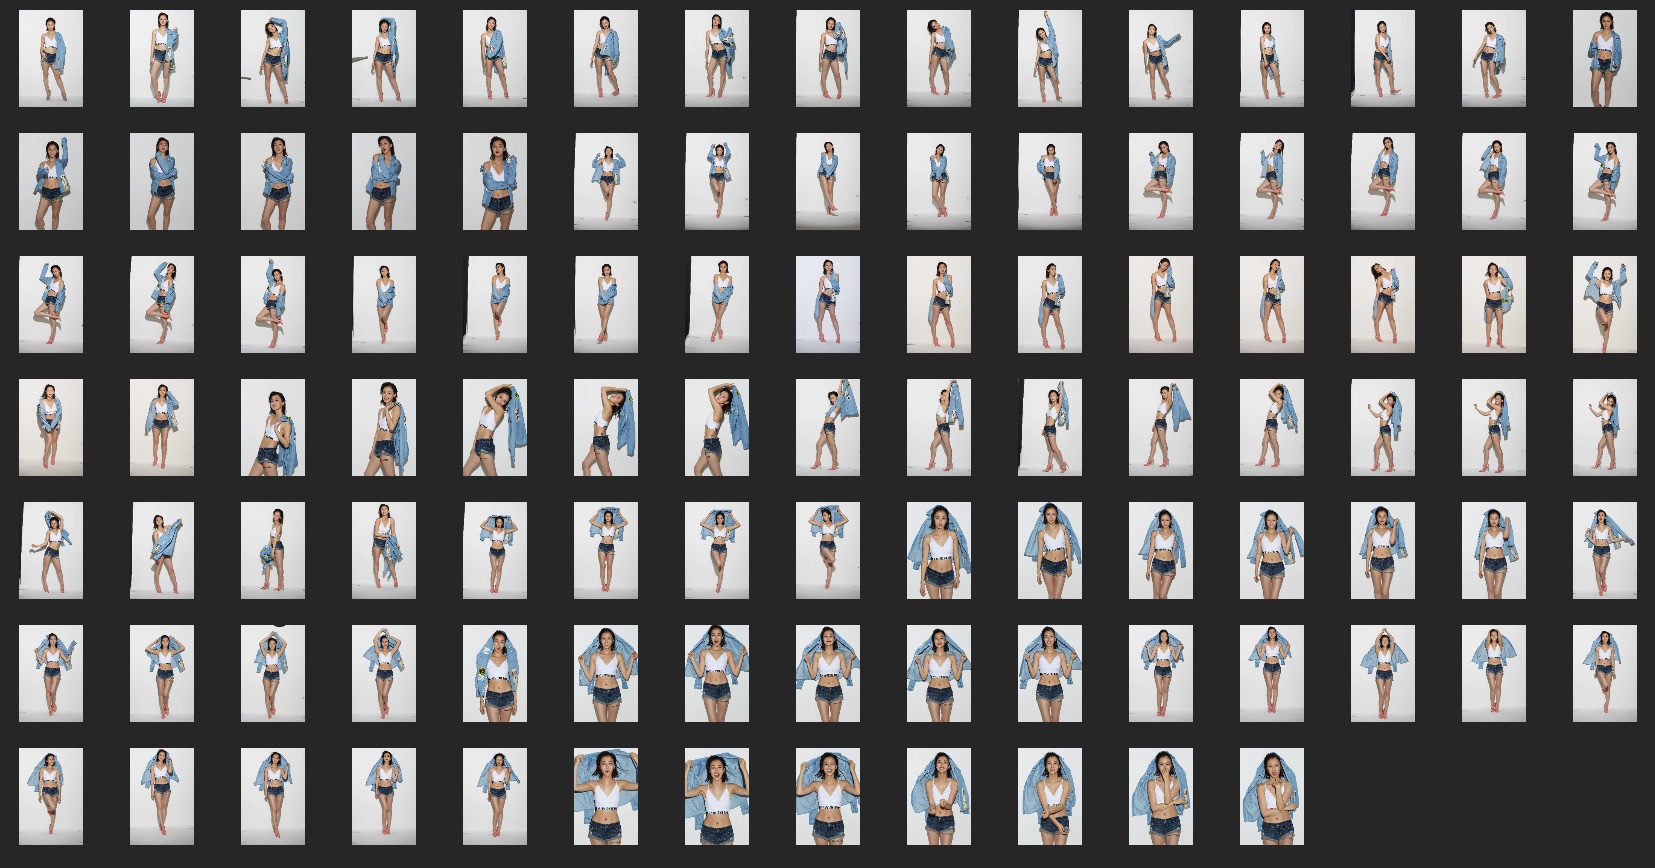
Task: Click the sixth thumbnail in the bottom row
Action: pos(606,797)
